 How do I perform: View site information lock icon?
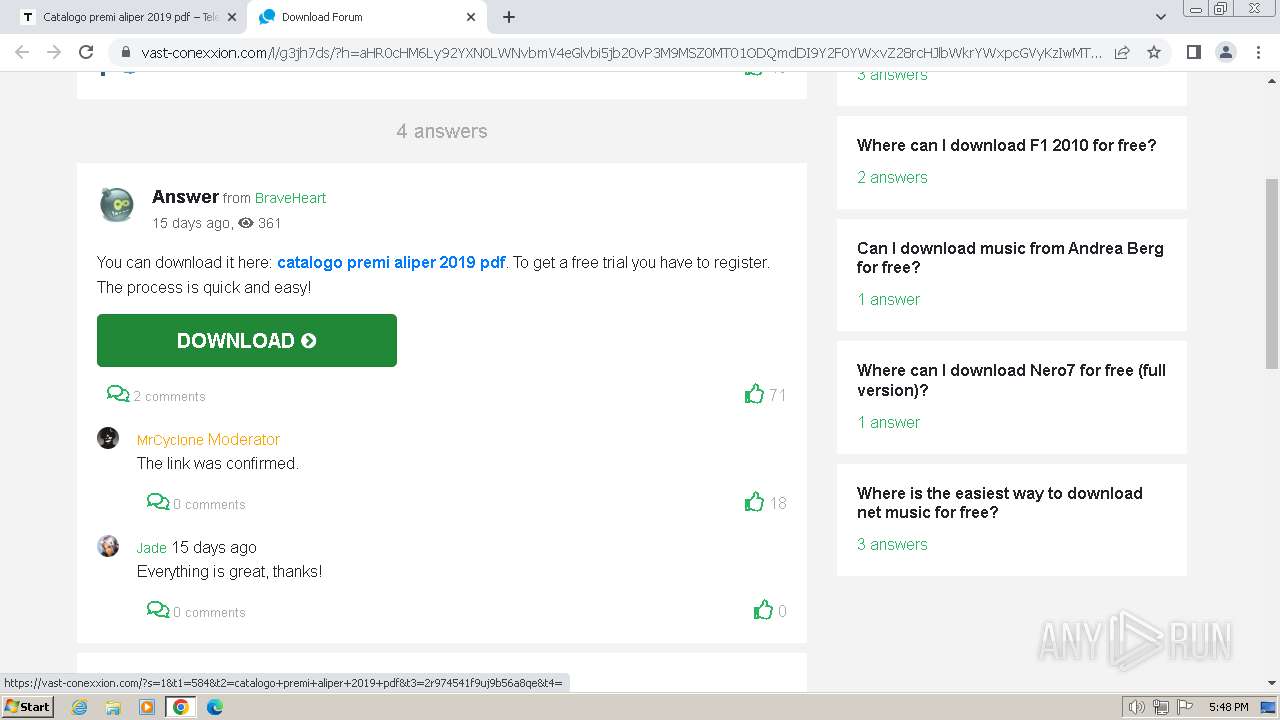click(125, 52)
